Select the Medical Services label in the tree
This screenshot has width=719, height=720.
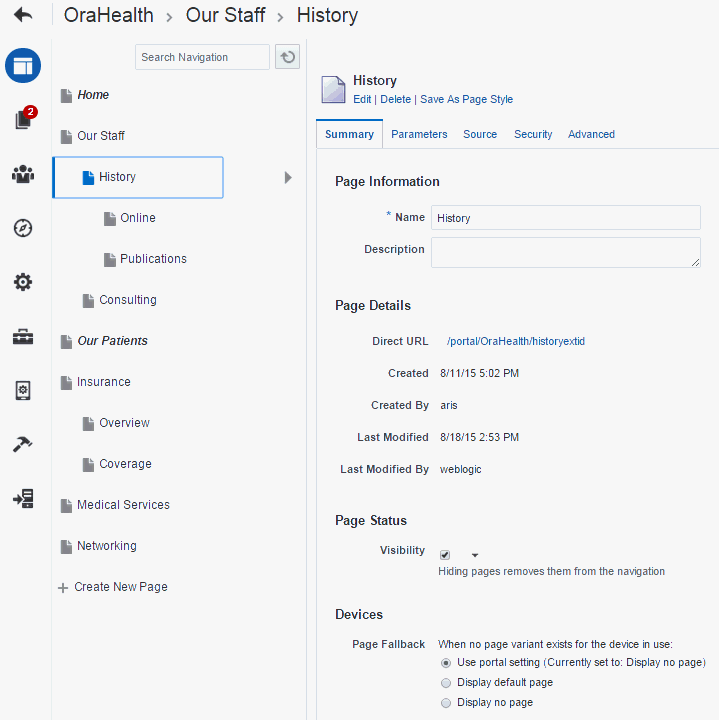pyautogui.click(x=123, y=505)
